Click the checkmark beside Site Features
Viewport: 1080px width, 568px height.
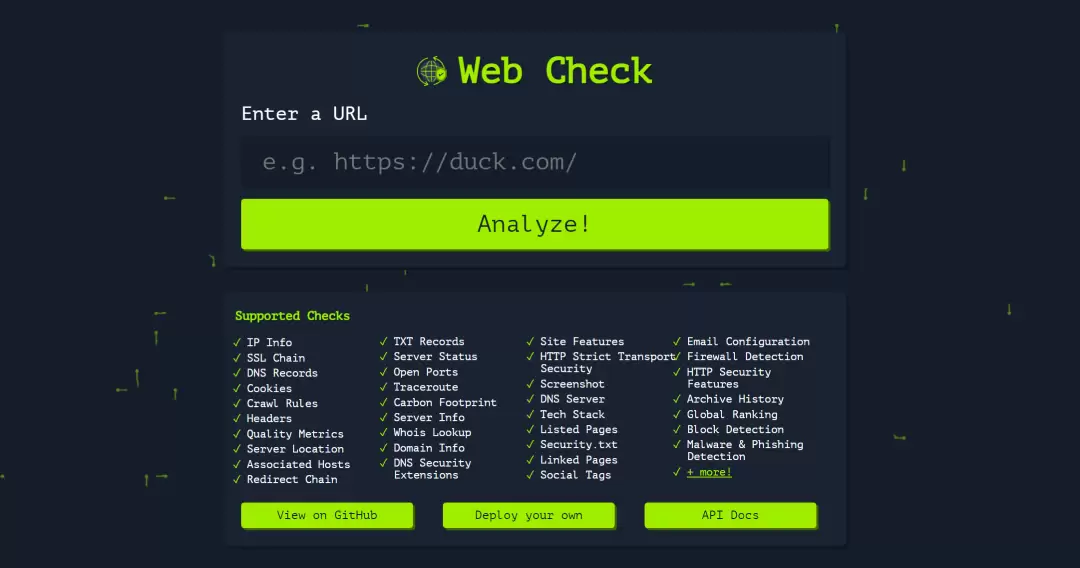click(530, 341)
